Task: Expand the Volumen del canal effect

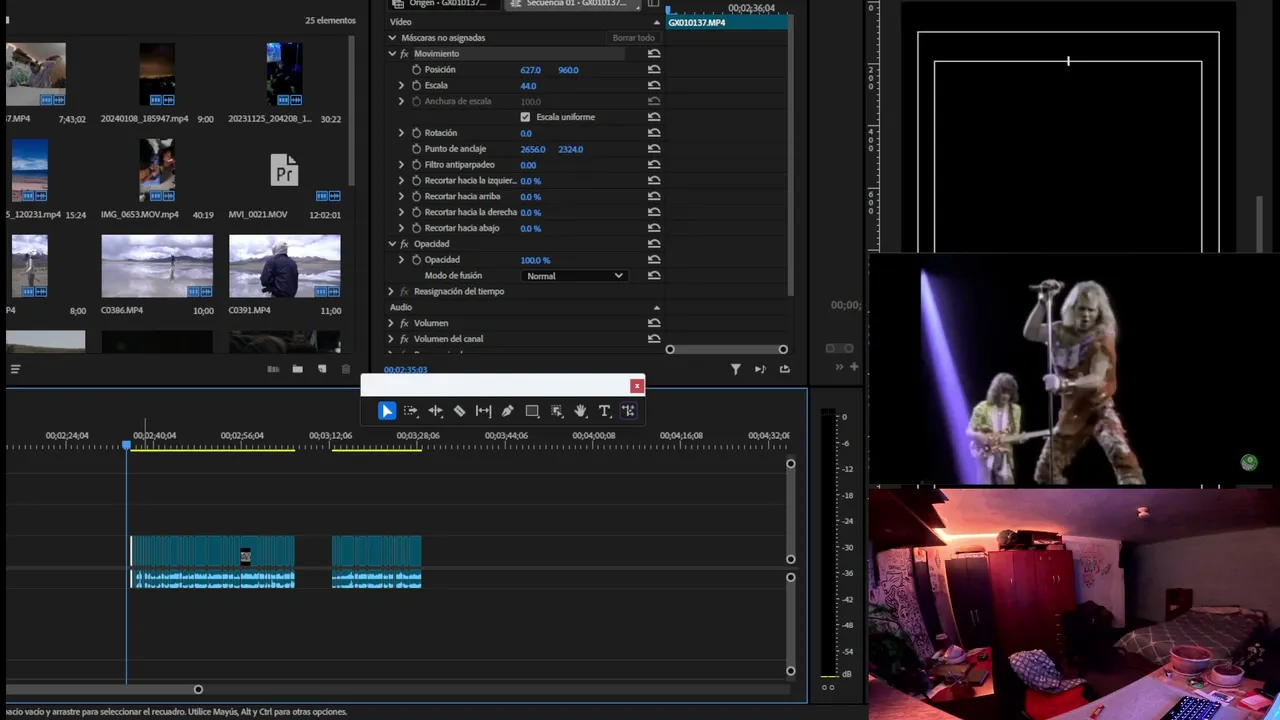Action: 391,339
